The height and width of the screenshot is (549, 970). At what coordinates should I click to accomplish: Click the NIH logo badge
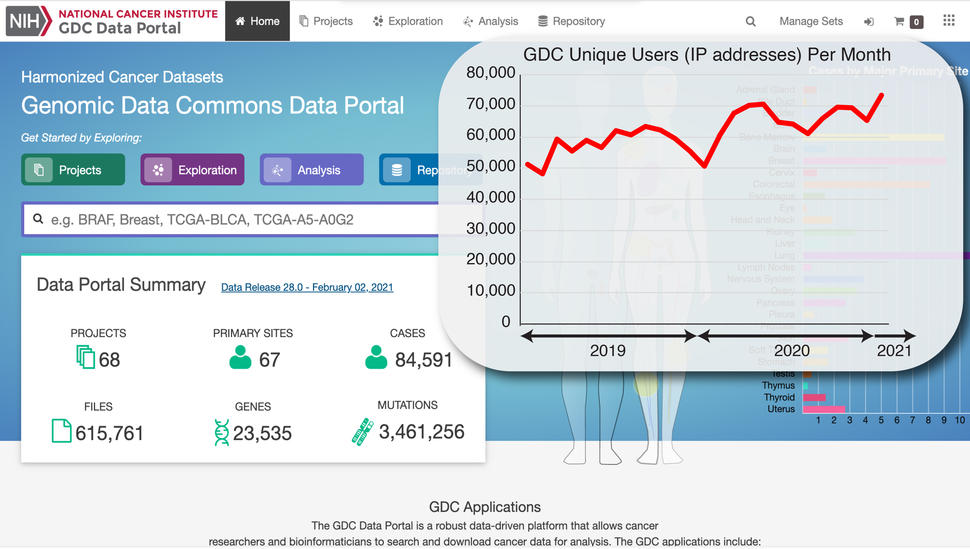(28, 20)
